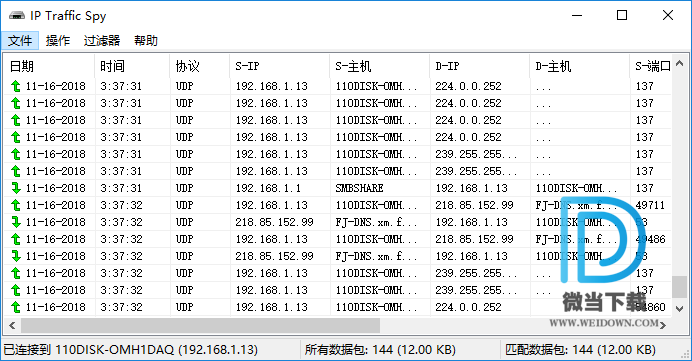Viewport: 692px width, 361px height.
Task: Open the 文件 menu
Action: (20, 41)
